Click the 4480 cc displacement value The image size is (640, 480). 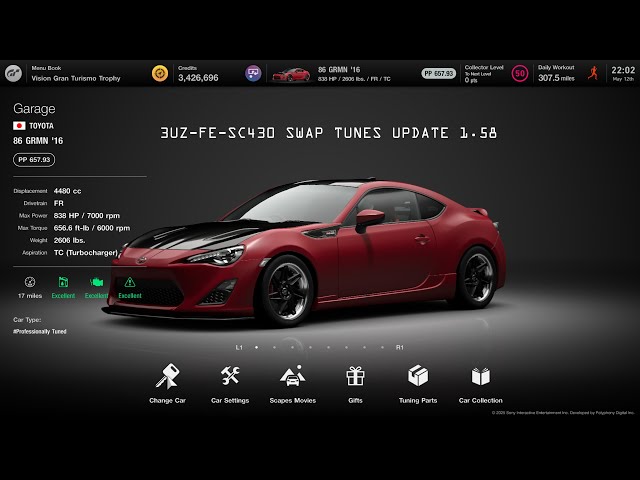pos(67,191)
